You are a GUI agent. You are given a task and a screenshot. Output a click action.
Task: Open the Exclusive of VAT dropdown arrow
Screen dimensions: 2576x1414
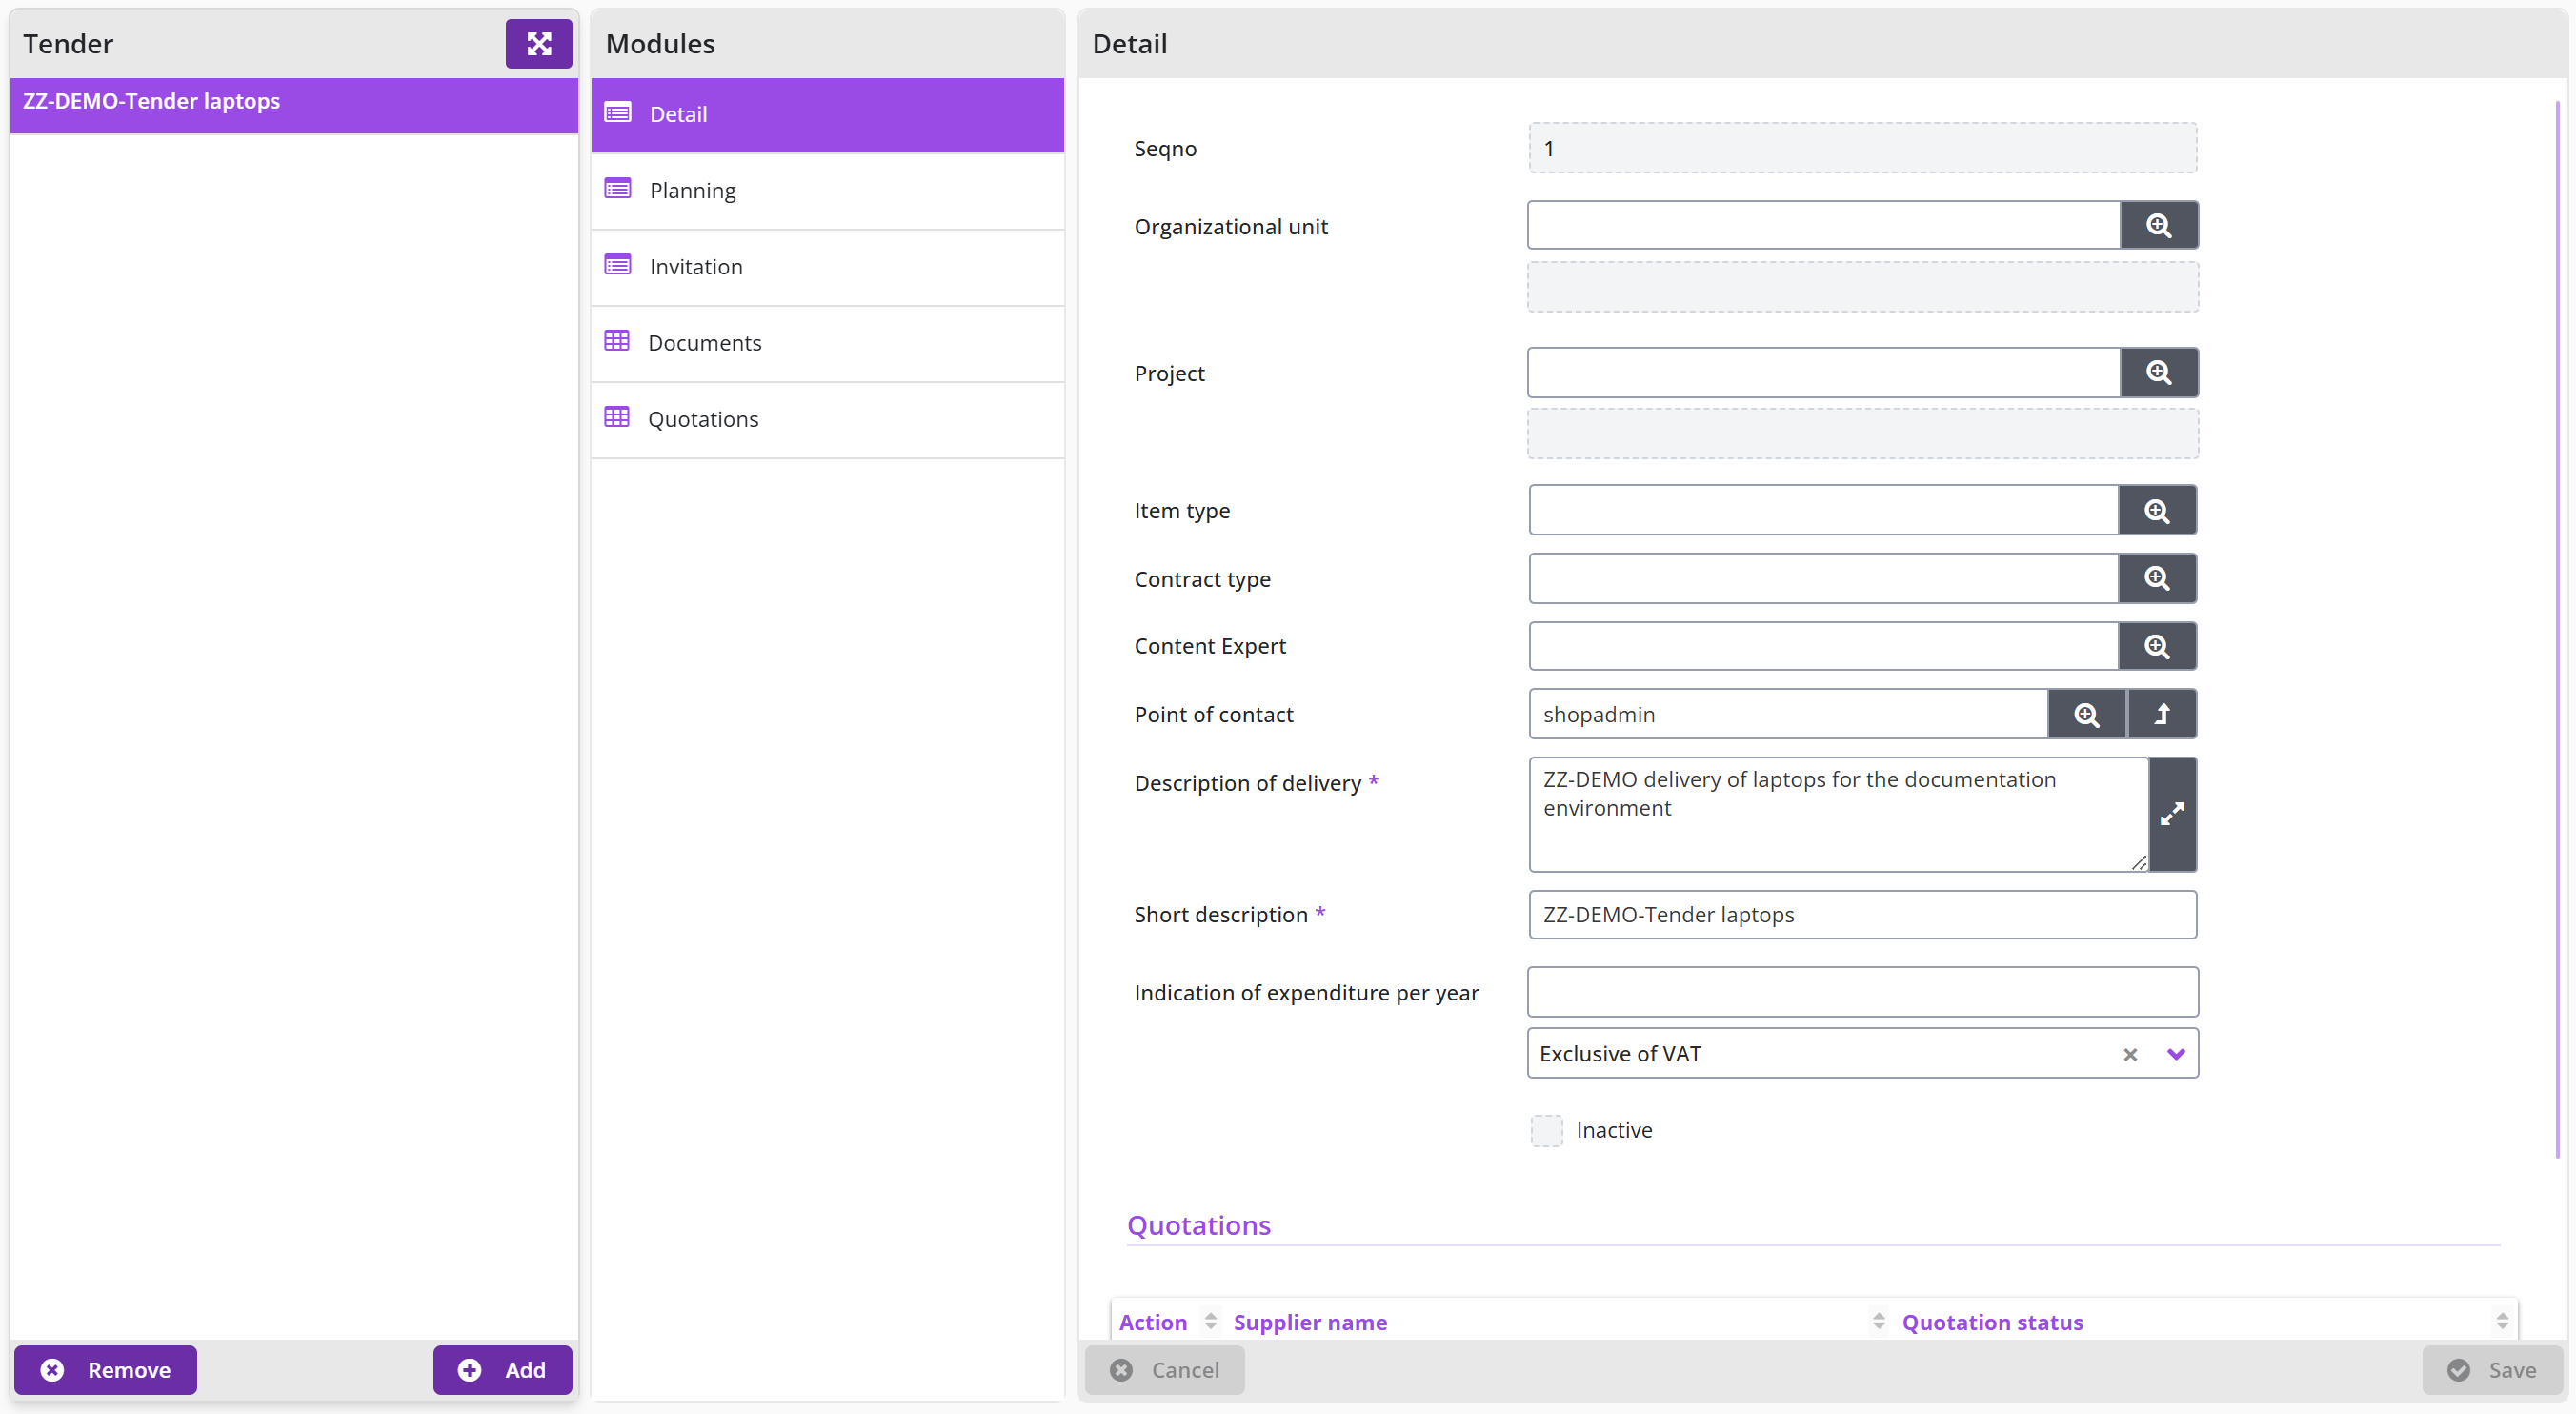[x=2175, y=1054]
